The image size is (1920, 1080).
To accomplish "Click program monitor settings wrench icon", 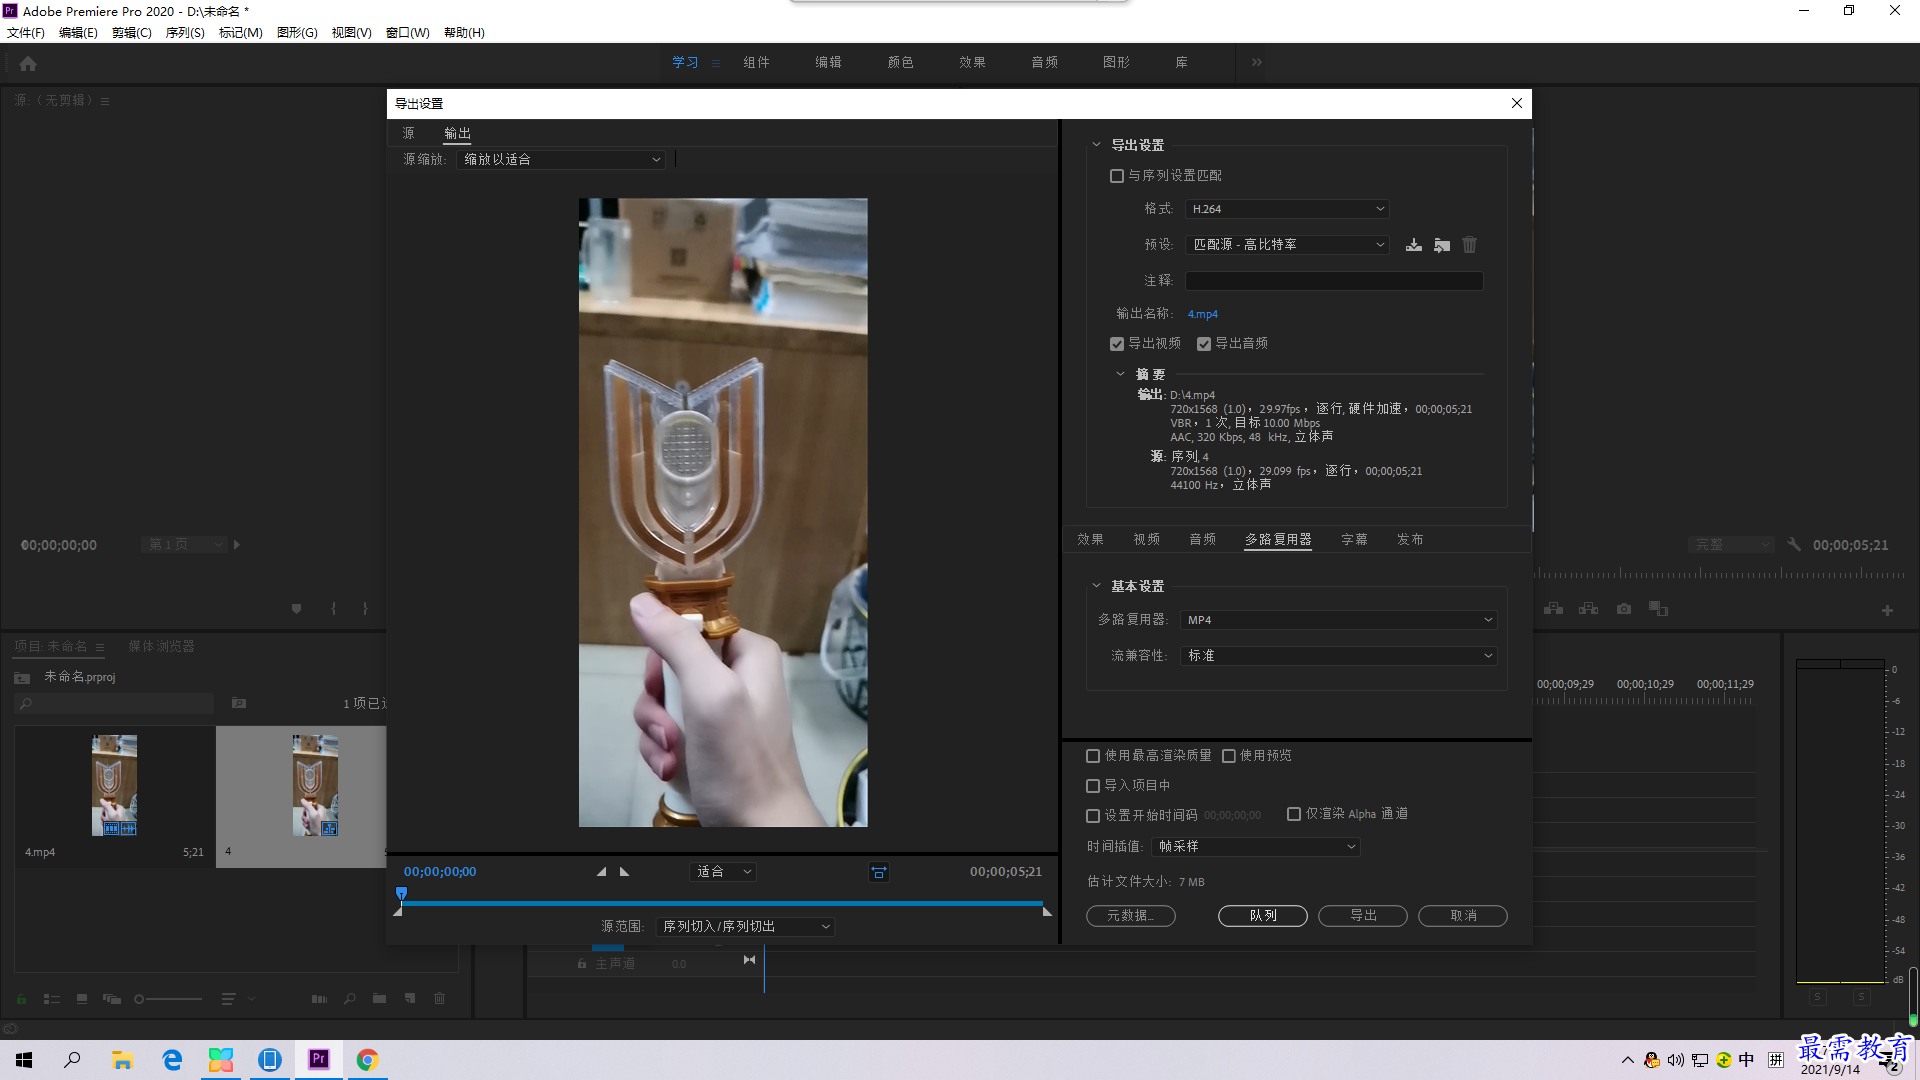I will point(1794,545).
